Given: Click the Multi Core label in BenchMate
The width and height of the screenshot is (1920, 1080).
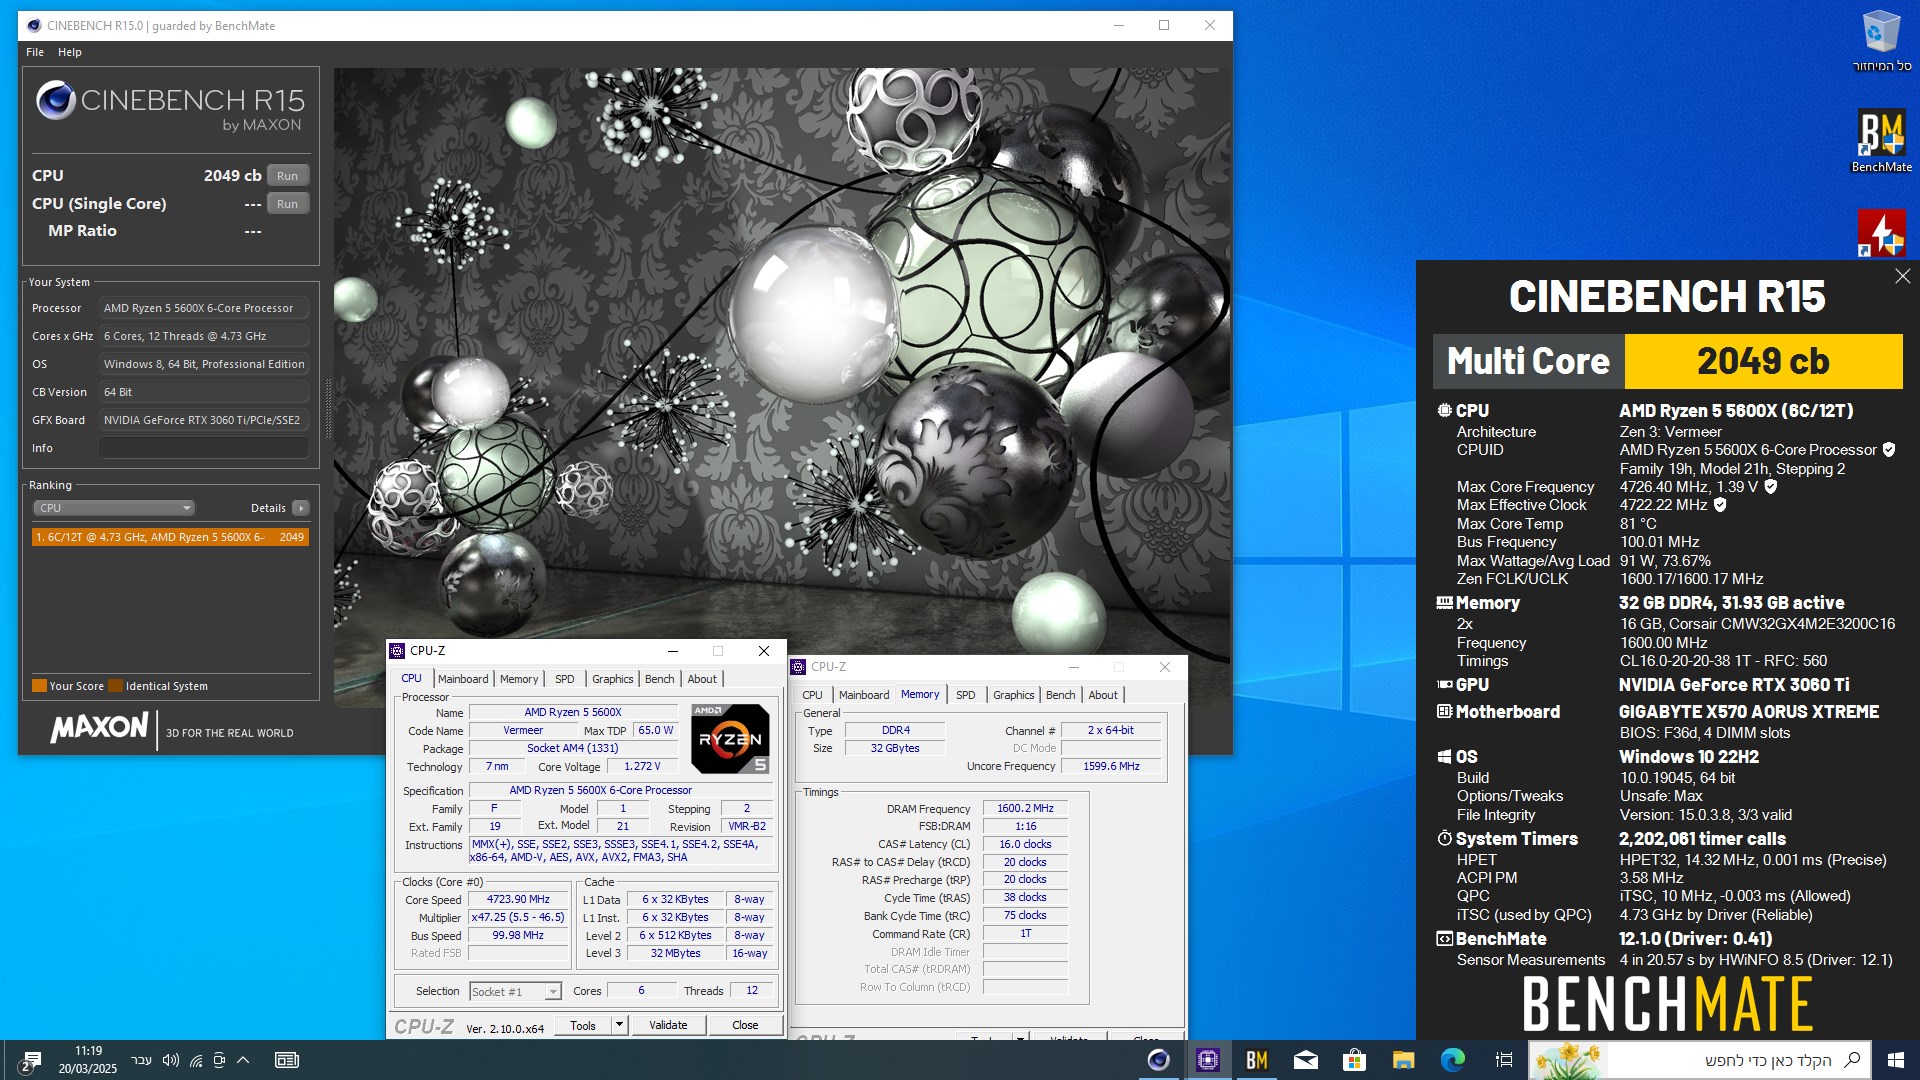Looking at the screenshot, I should [1528, 361].
